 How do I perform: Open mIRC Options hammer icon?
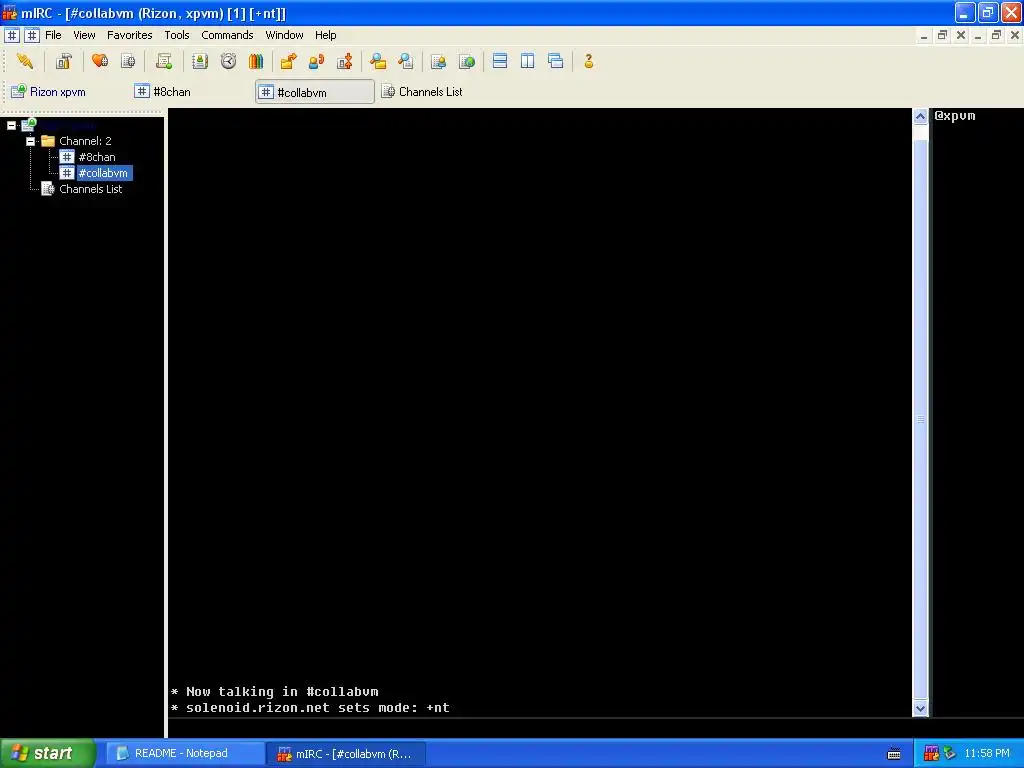[x=63, y=61]
